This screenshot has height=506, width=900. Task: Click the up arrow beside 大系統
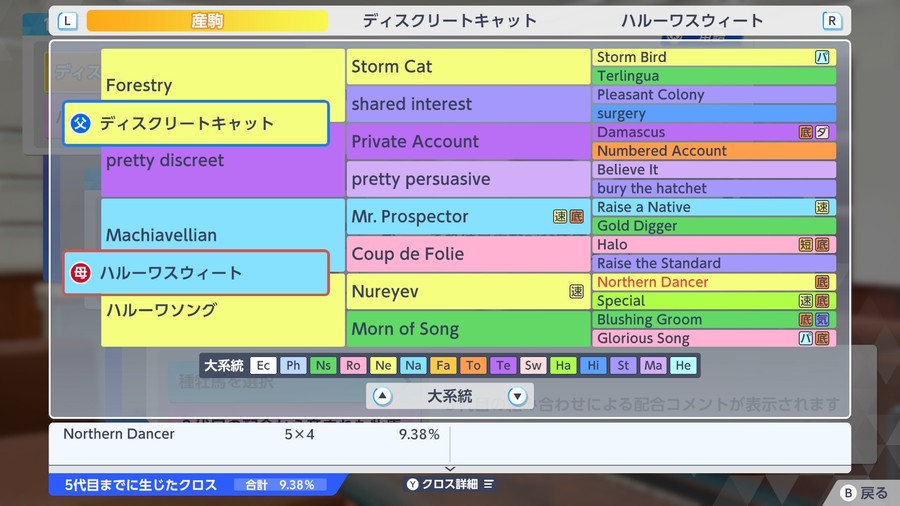click(x=382, y=396)
